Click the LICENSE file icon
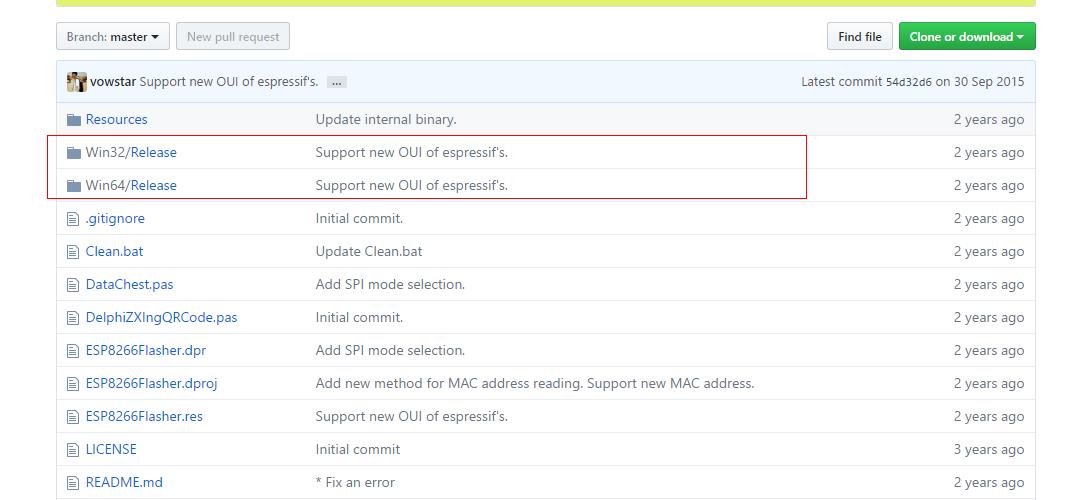Screen dimensions: 1091x500 click(73, 450)
